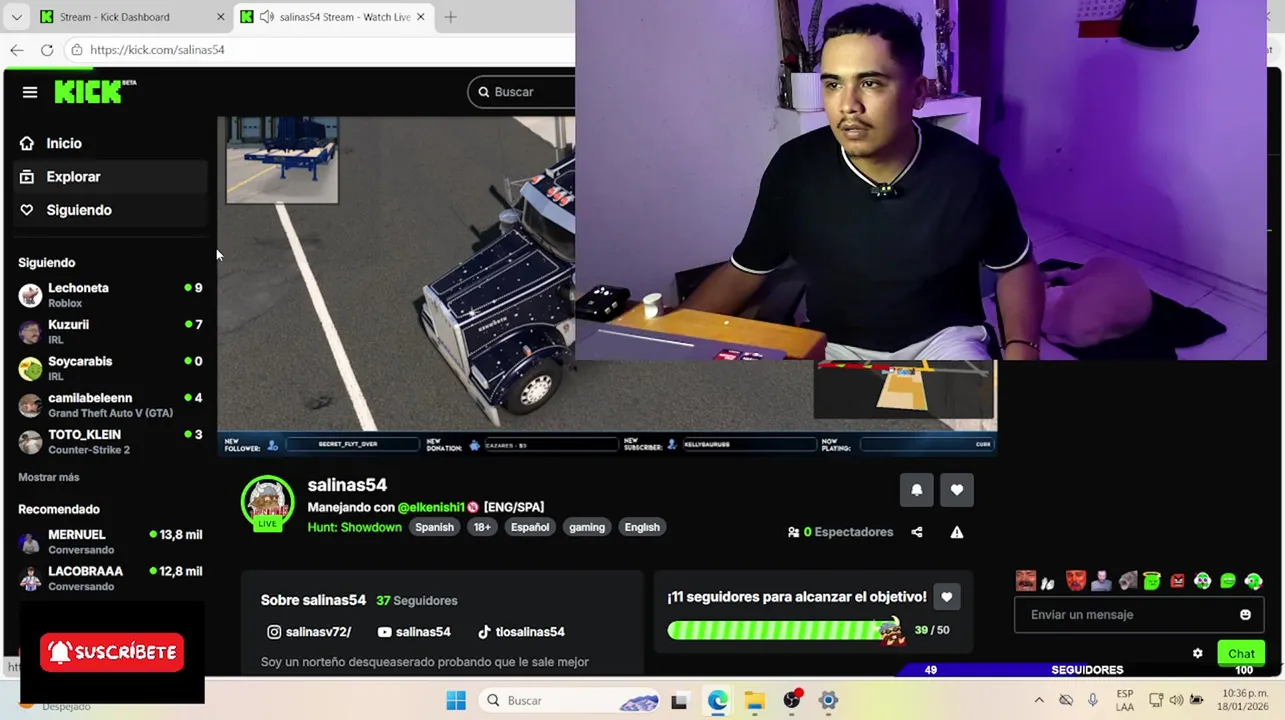Open Soycarabis channel in sidebar

(x=110, y=368)
